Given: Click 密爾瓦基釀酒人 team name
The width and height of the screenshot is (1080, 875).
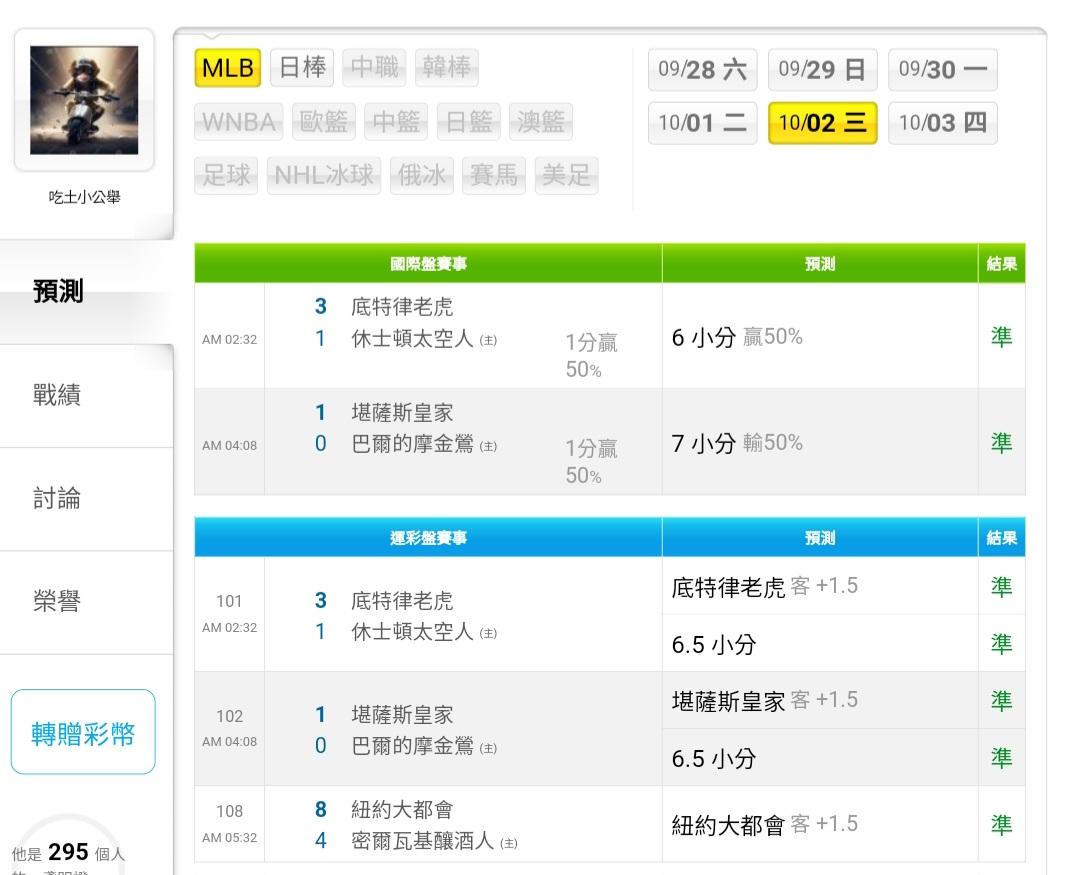Looking at the screenshot, I should point(422,841).
